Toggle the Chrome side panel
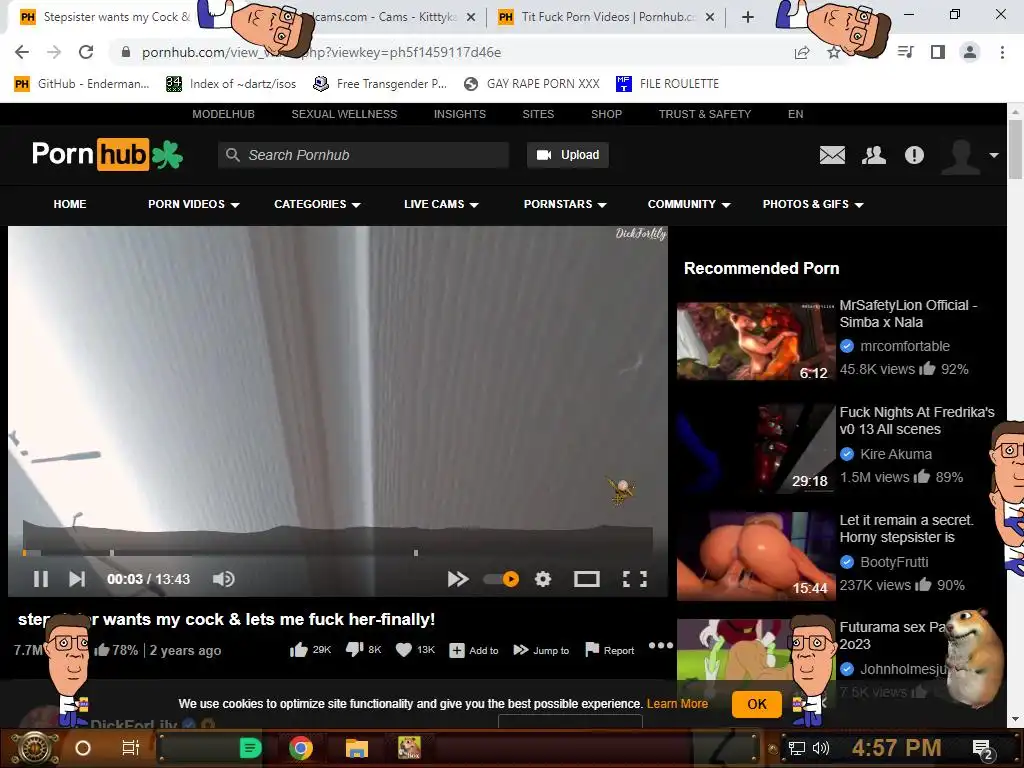 [x=938, y=52]
